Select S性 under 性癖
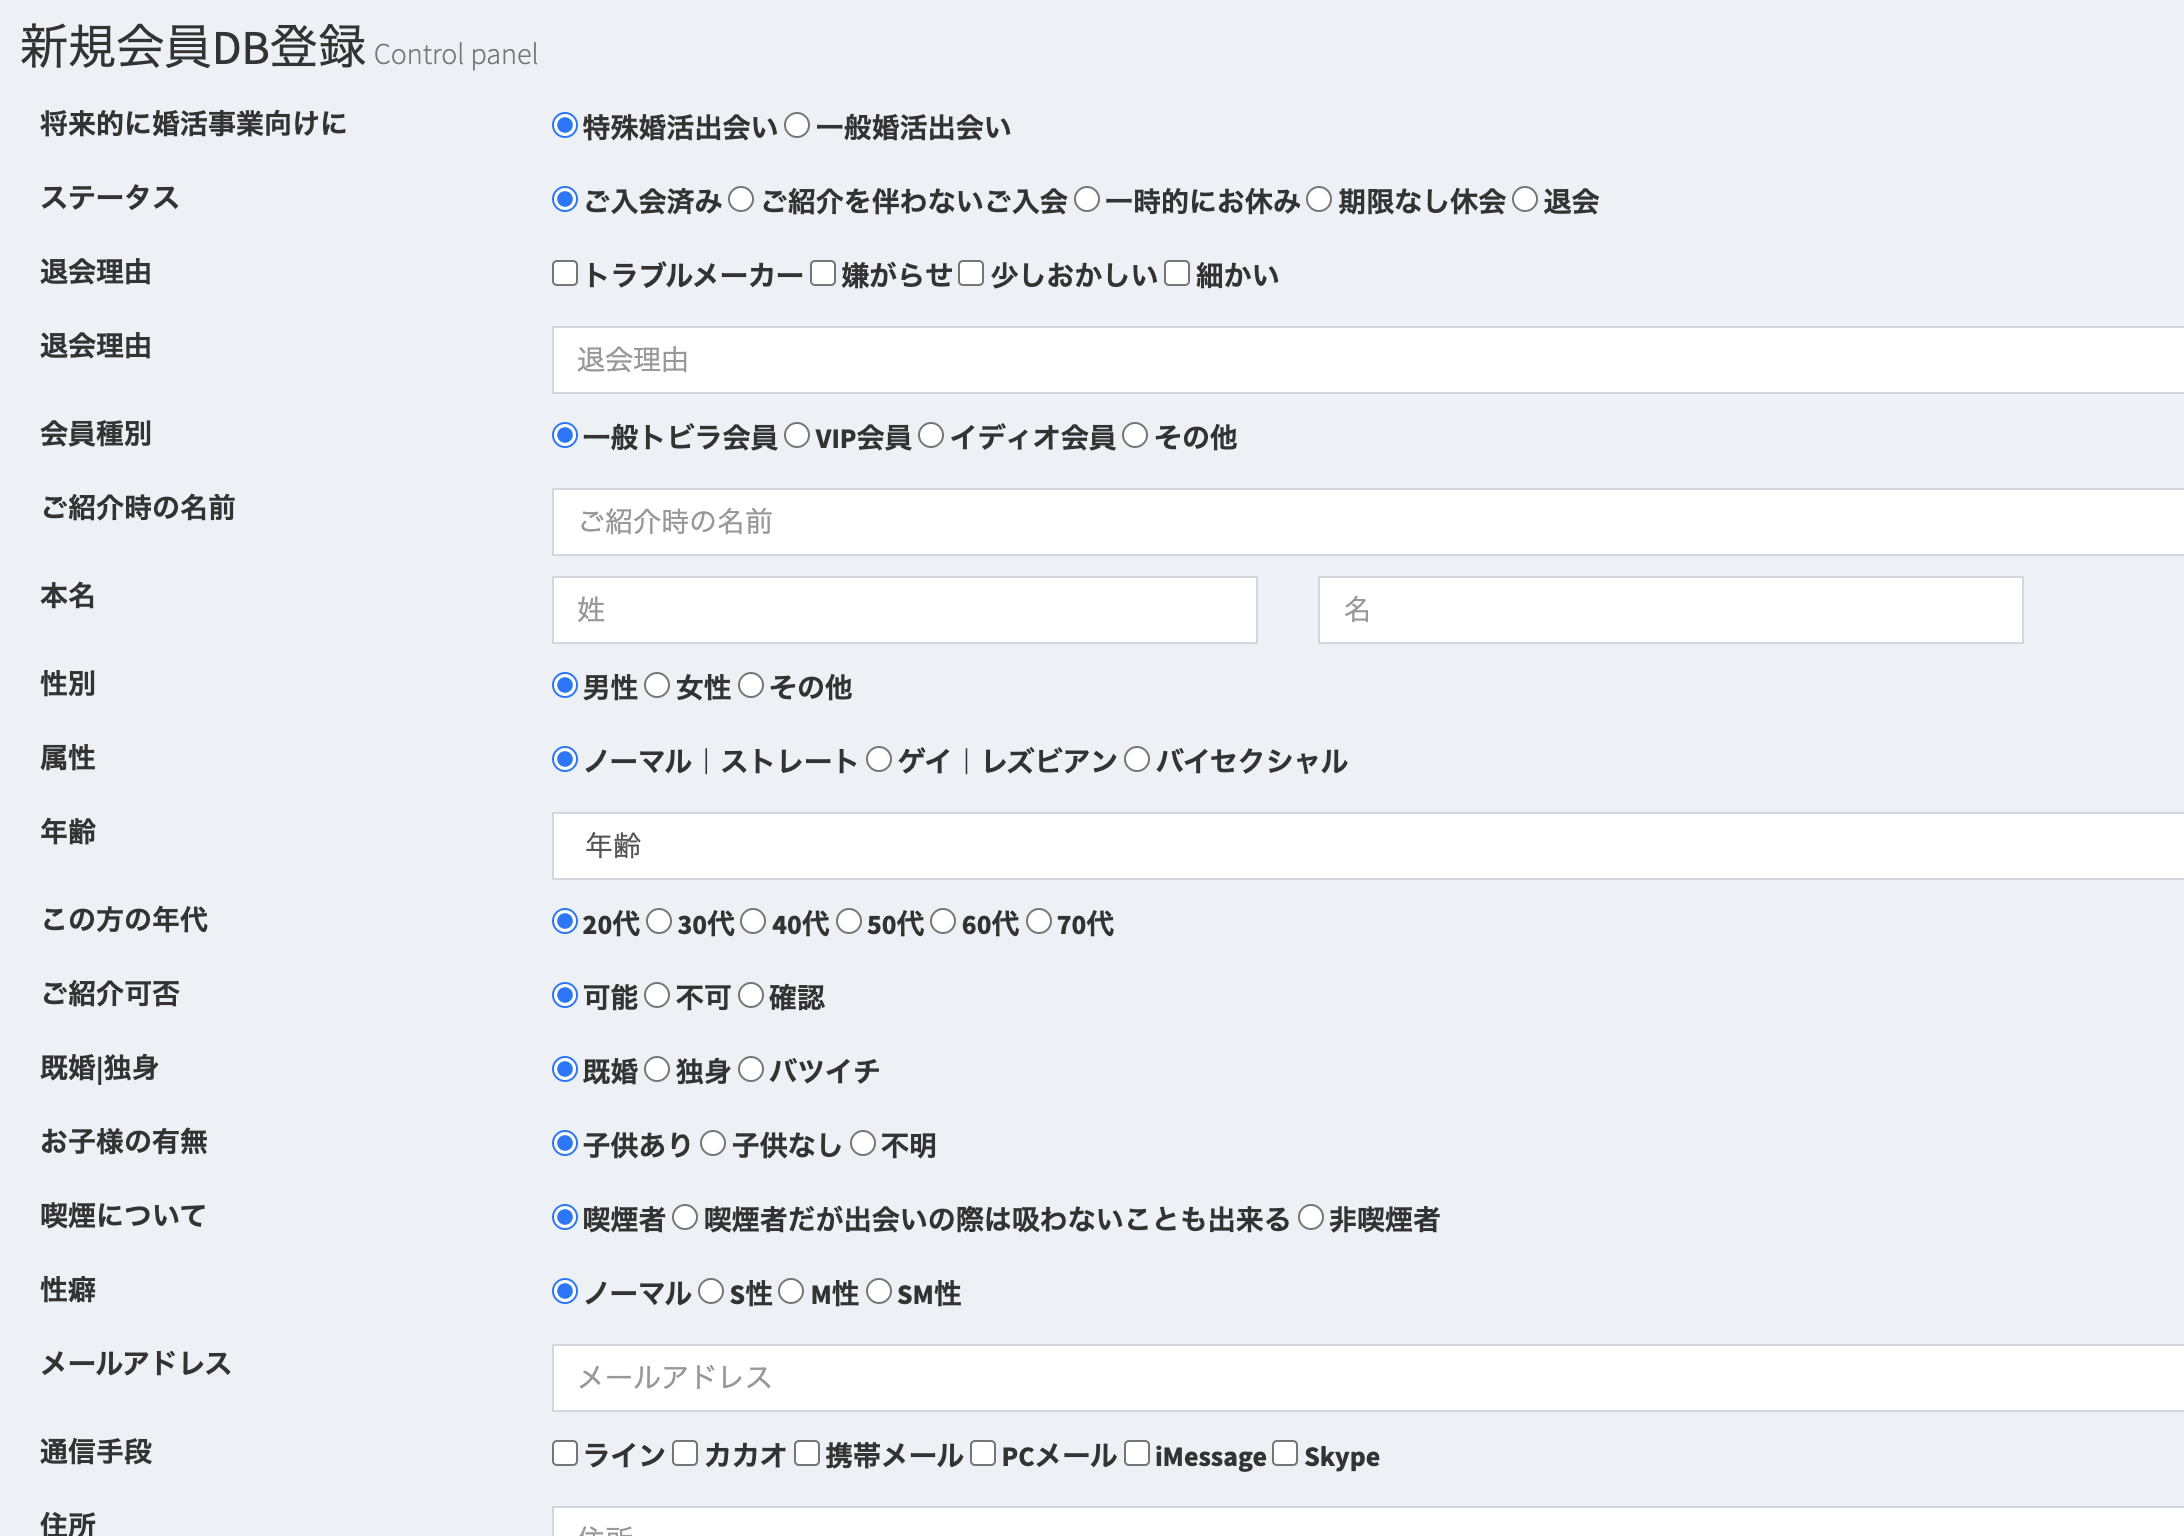 click(711, 1291)
